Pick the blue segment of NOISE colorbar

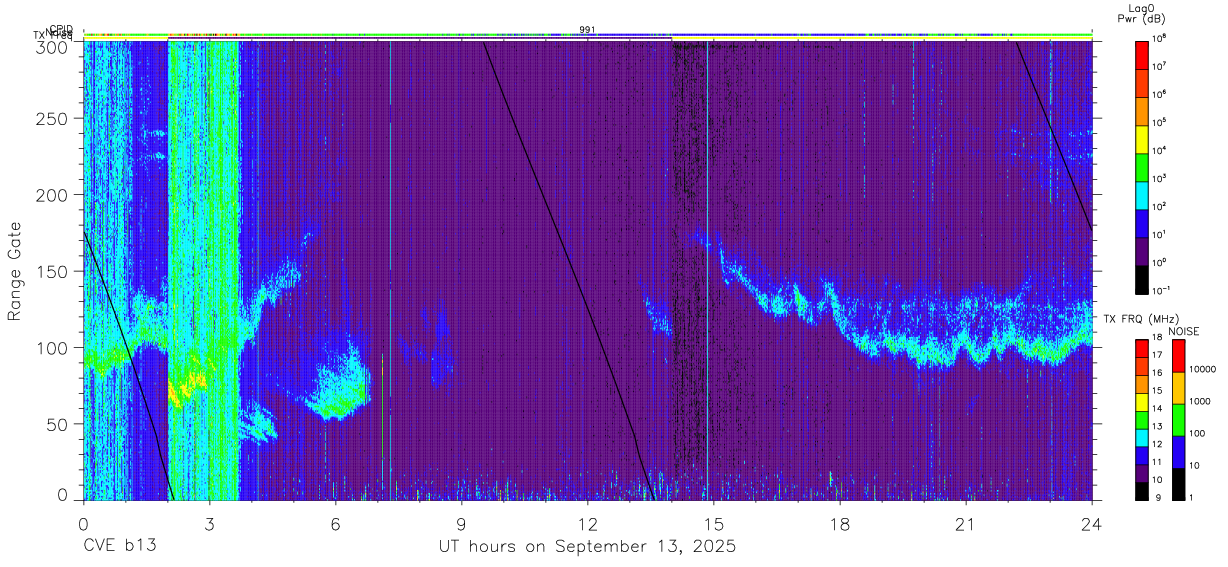tap(1177, 451)
